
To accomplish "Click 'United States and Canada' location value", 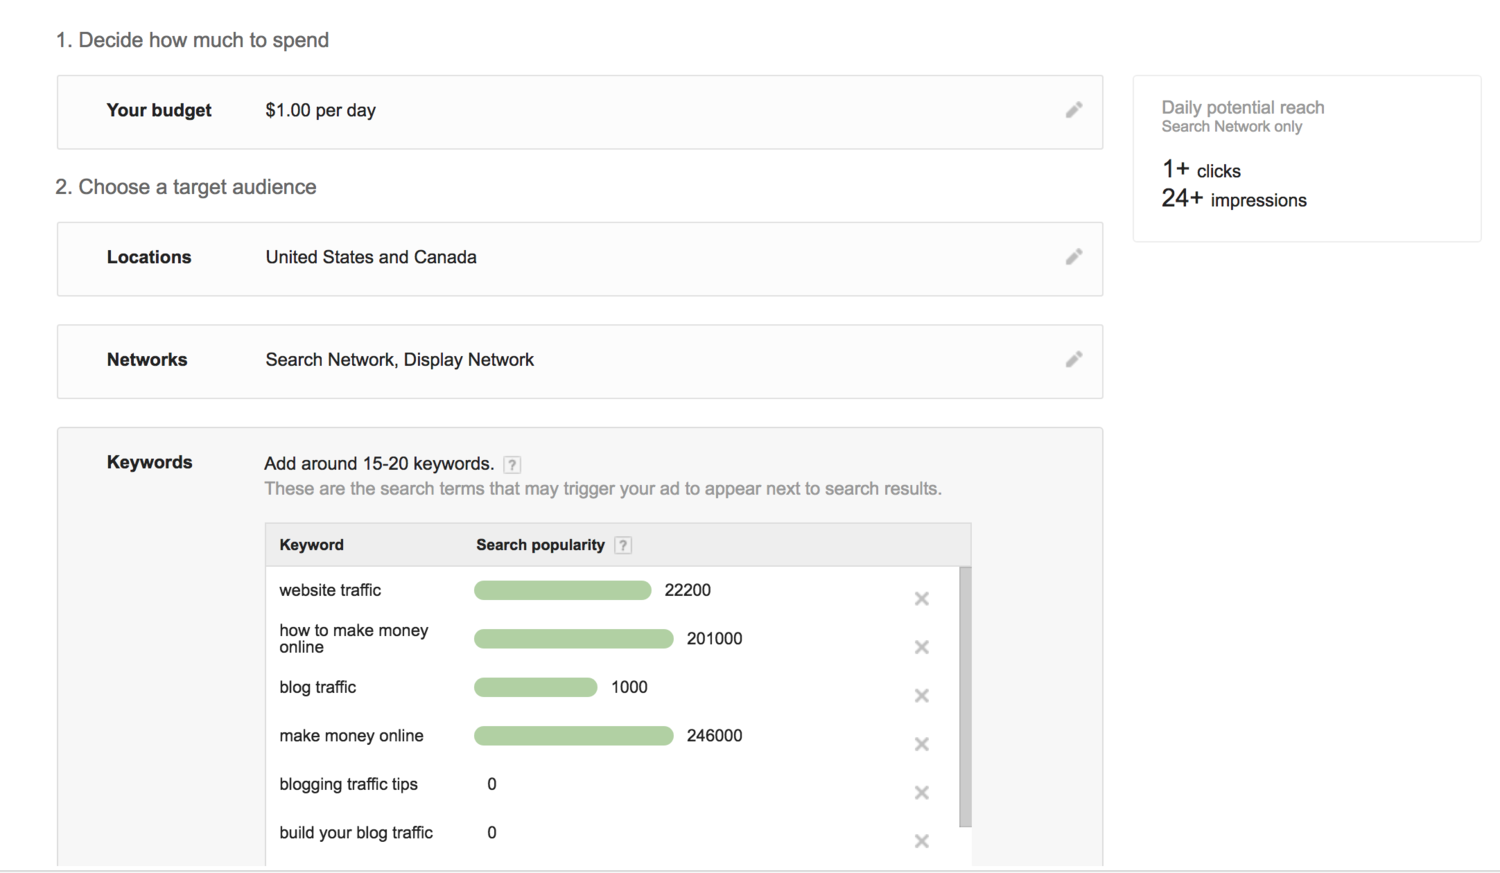I will 371,257.
